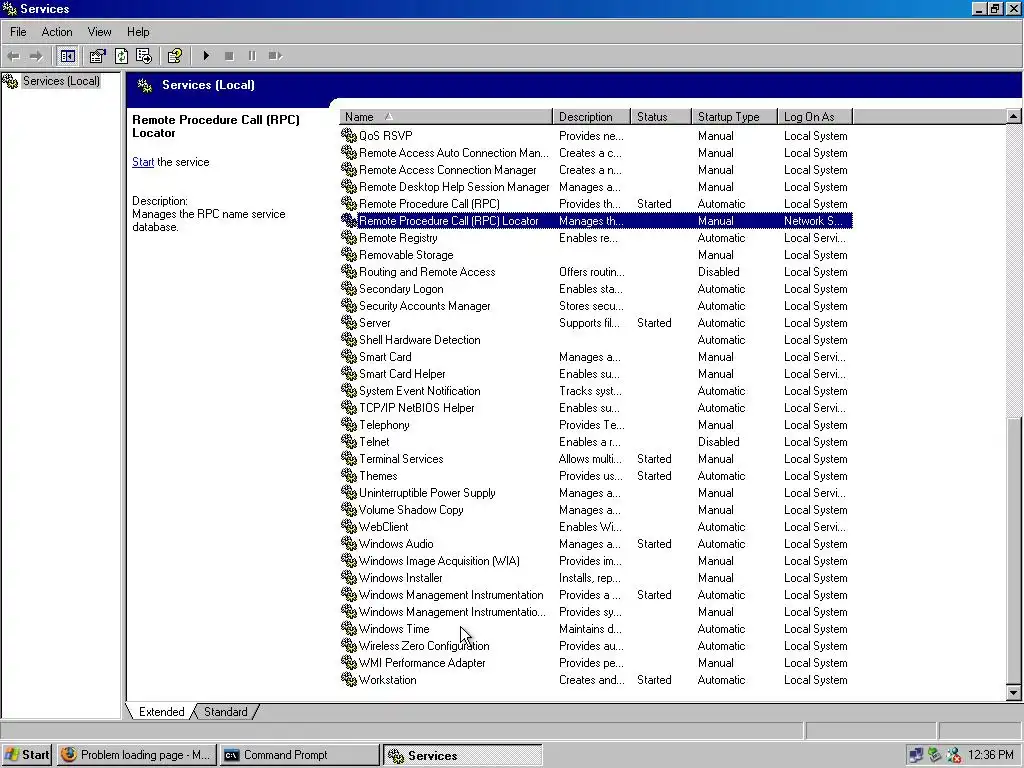Select TCP/IP NetBIOS Helper service
Image resolution: width=1024 pixels, height=768 pixels.
pos(596,408)
